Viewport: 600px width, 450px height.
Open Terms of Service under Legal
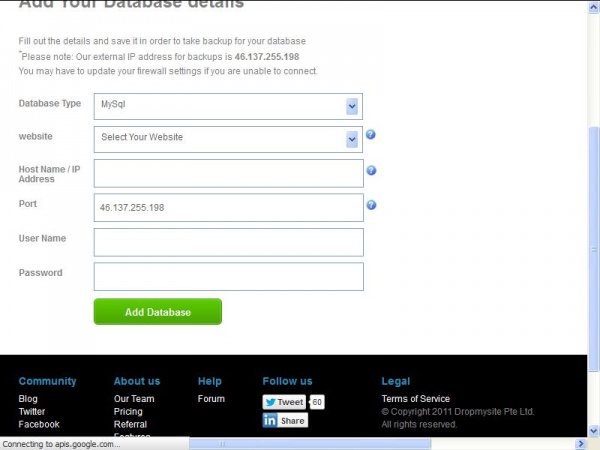[416, 399]
